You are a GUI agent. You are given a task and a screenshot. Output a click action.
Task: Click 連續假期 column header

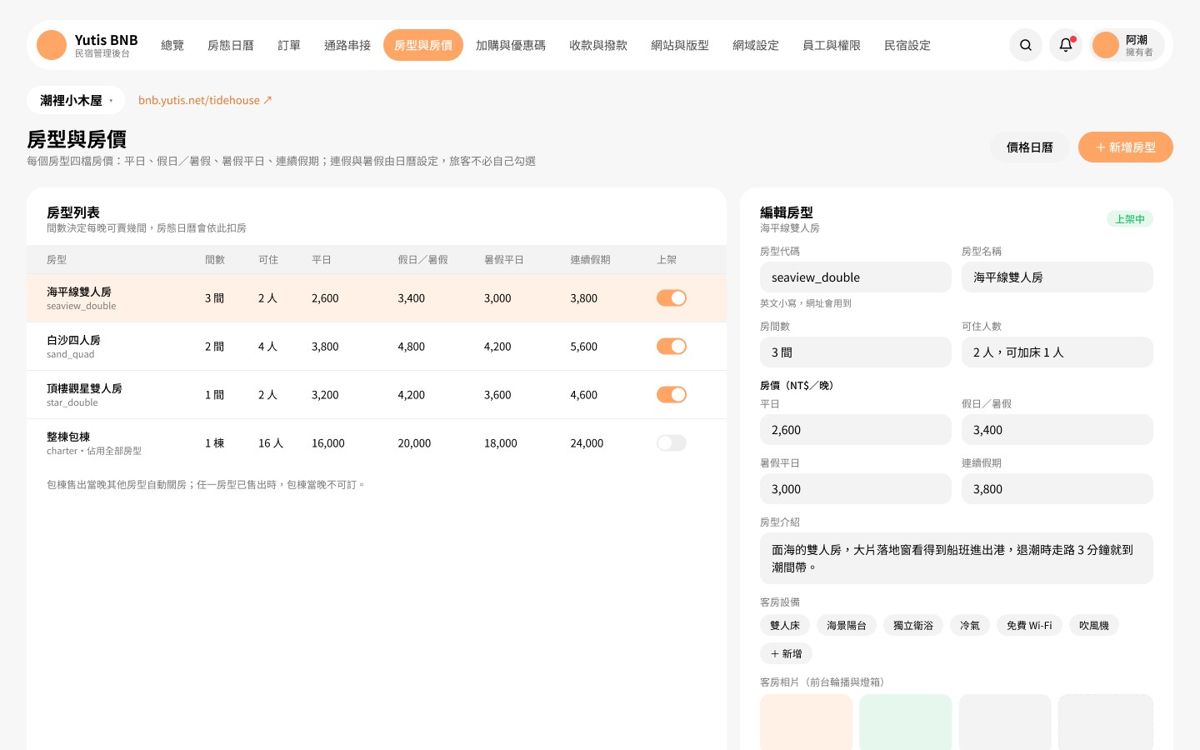click(x=590, y=260)
